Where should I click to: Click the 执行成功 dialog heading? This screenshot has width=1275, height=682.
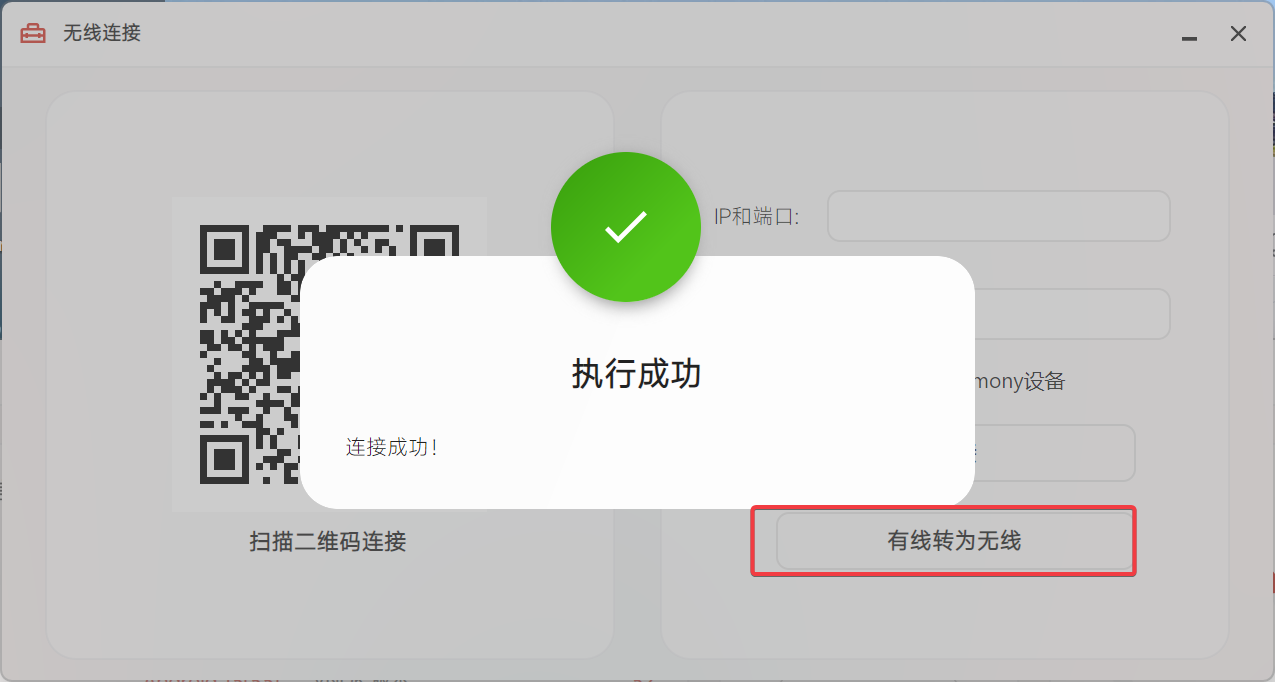pyautogui.click(x=637, y=373)
